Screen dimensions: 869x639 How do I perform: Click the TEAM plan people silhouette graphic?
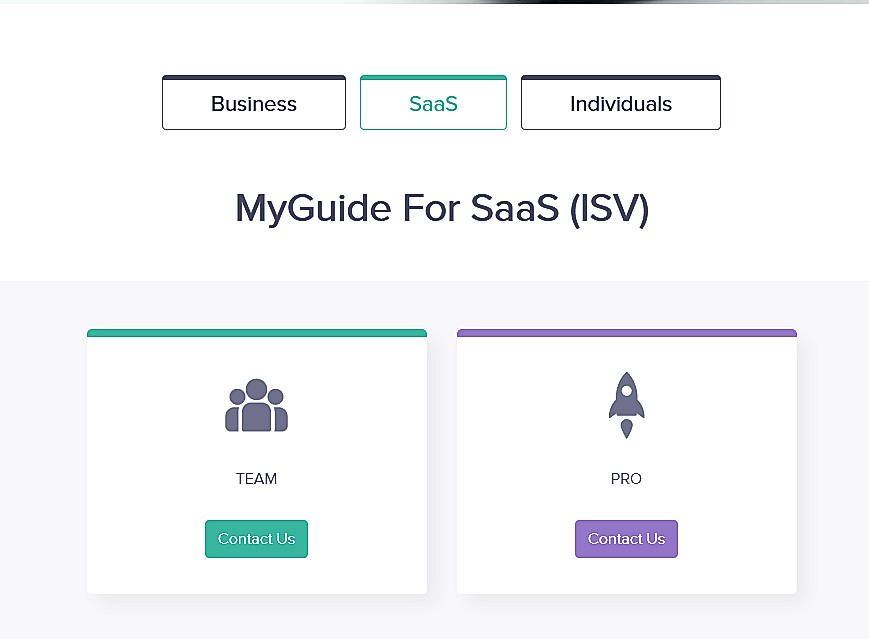tap(256, 404)
